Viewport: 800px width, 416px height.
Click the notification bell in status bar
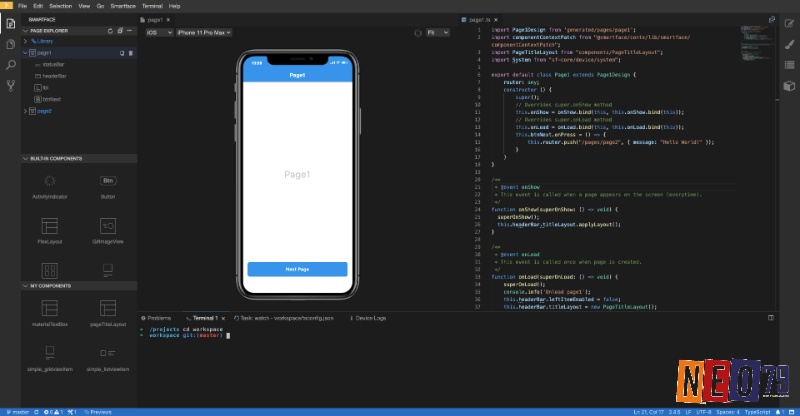[x=780, y=412]
